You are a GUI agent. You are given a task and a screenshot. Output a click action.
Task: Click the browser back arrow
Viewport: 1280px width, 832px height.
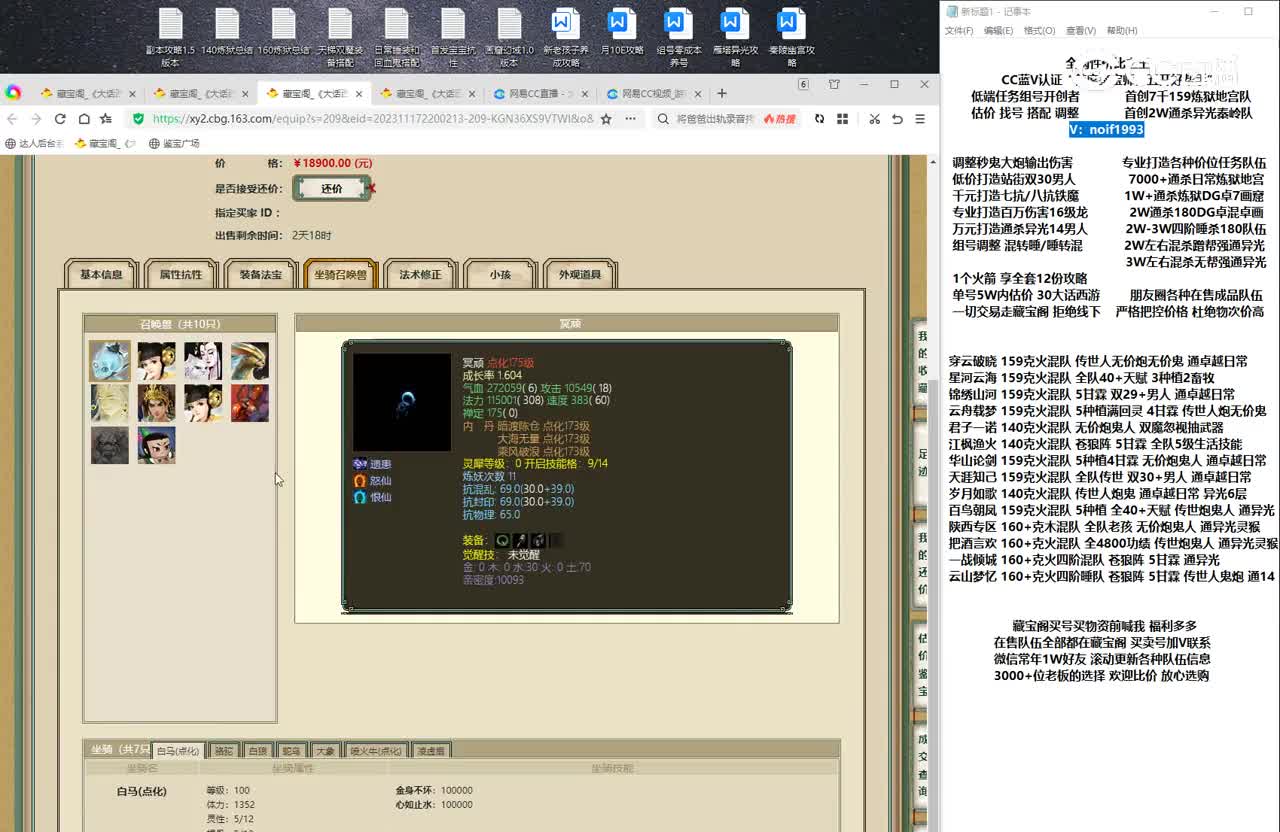click(12, 119)
